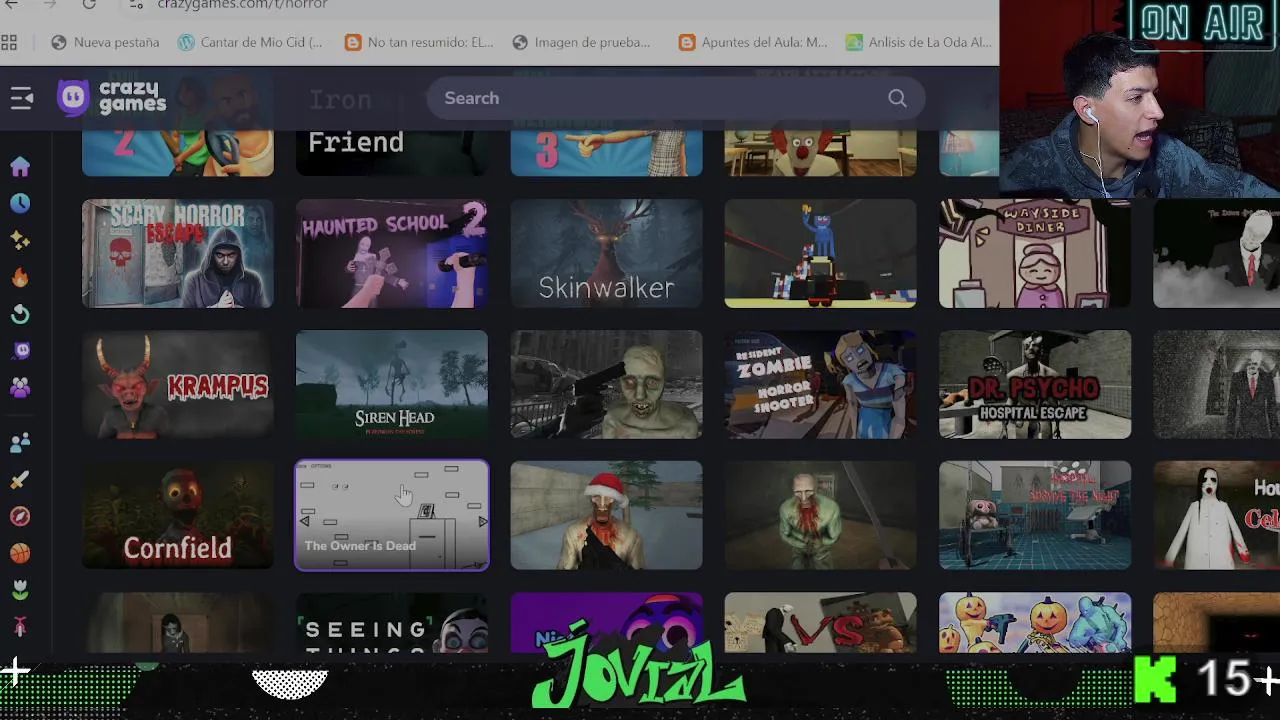
Task: Open the browser apps grid icon
Action: pyautogui.click(x=9, y=42)
